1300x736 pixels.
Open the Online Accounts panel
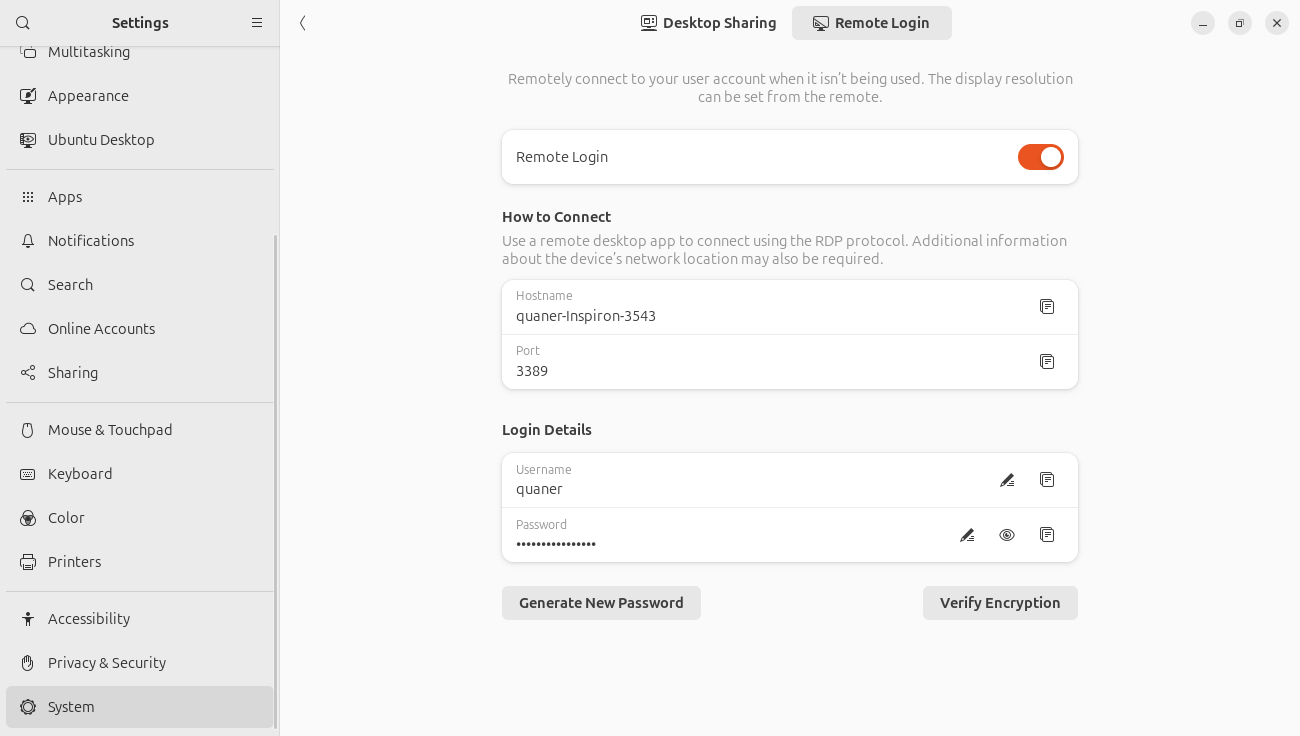pos(101,329)
